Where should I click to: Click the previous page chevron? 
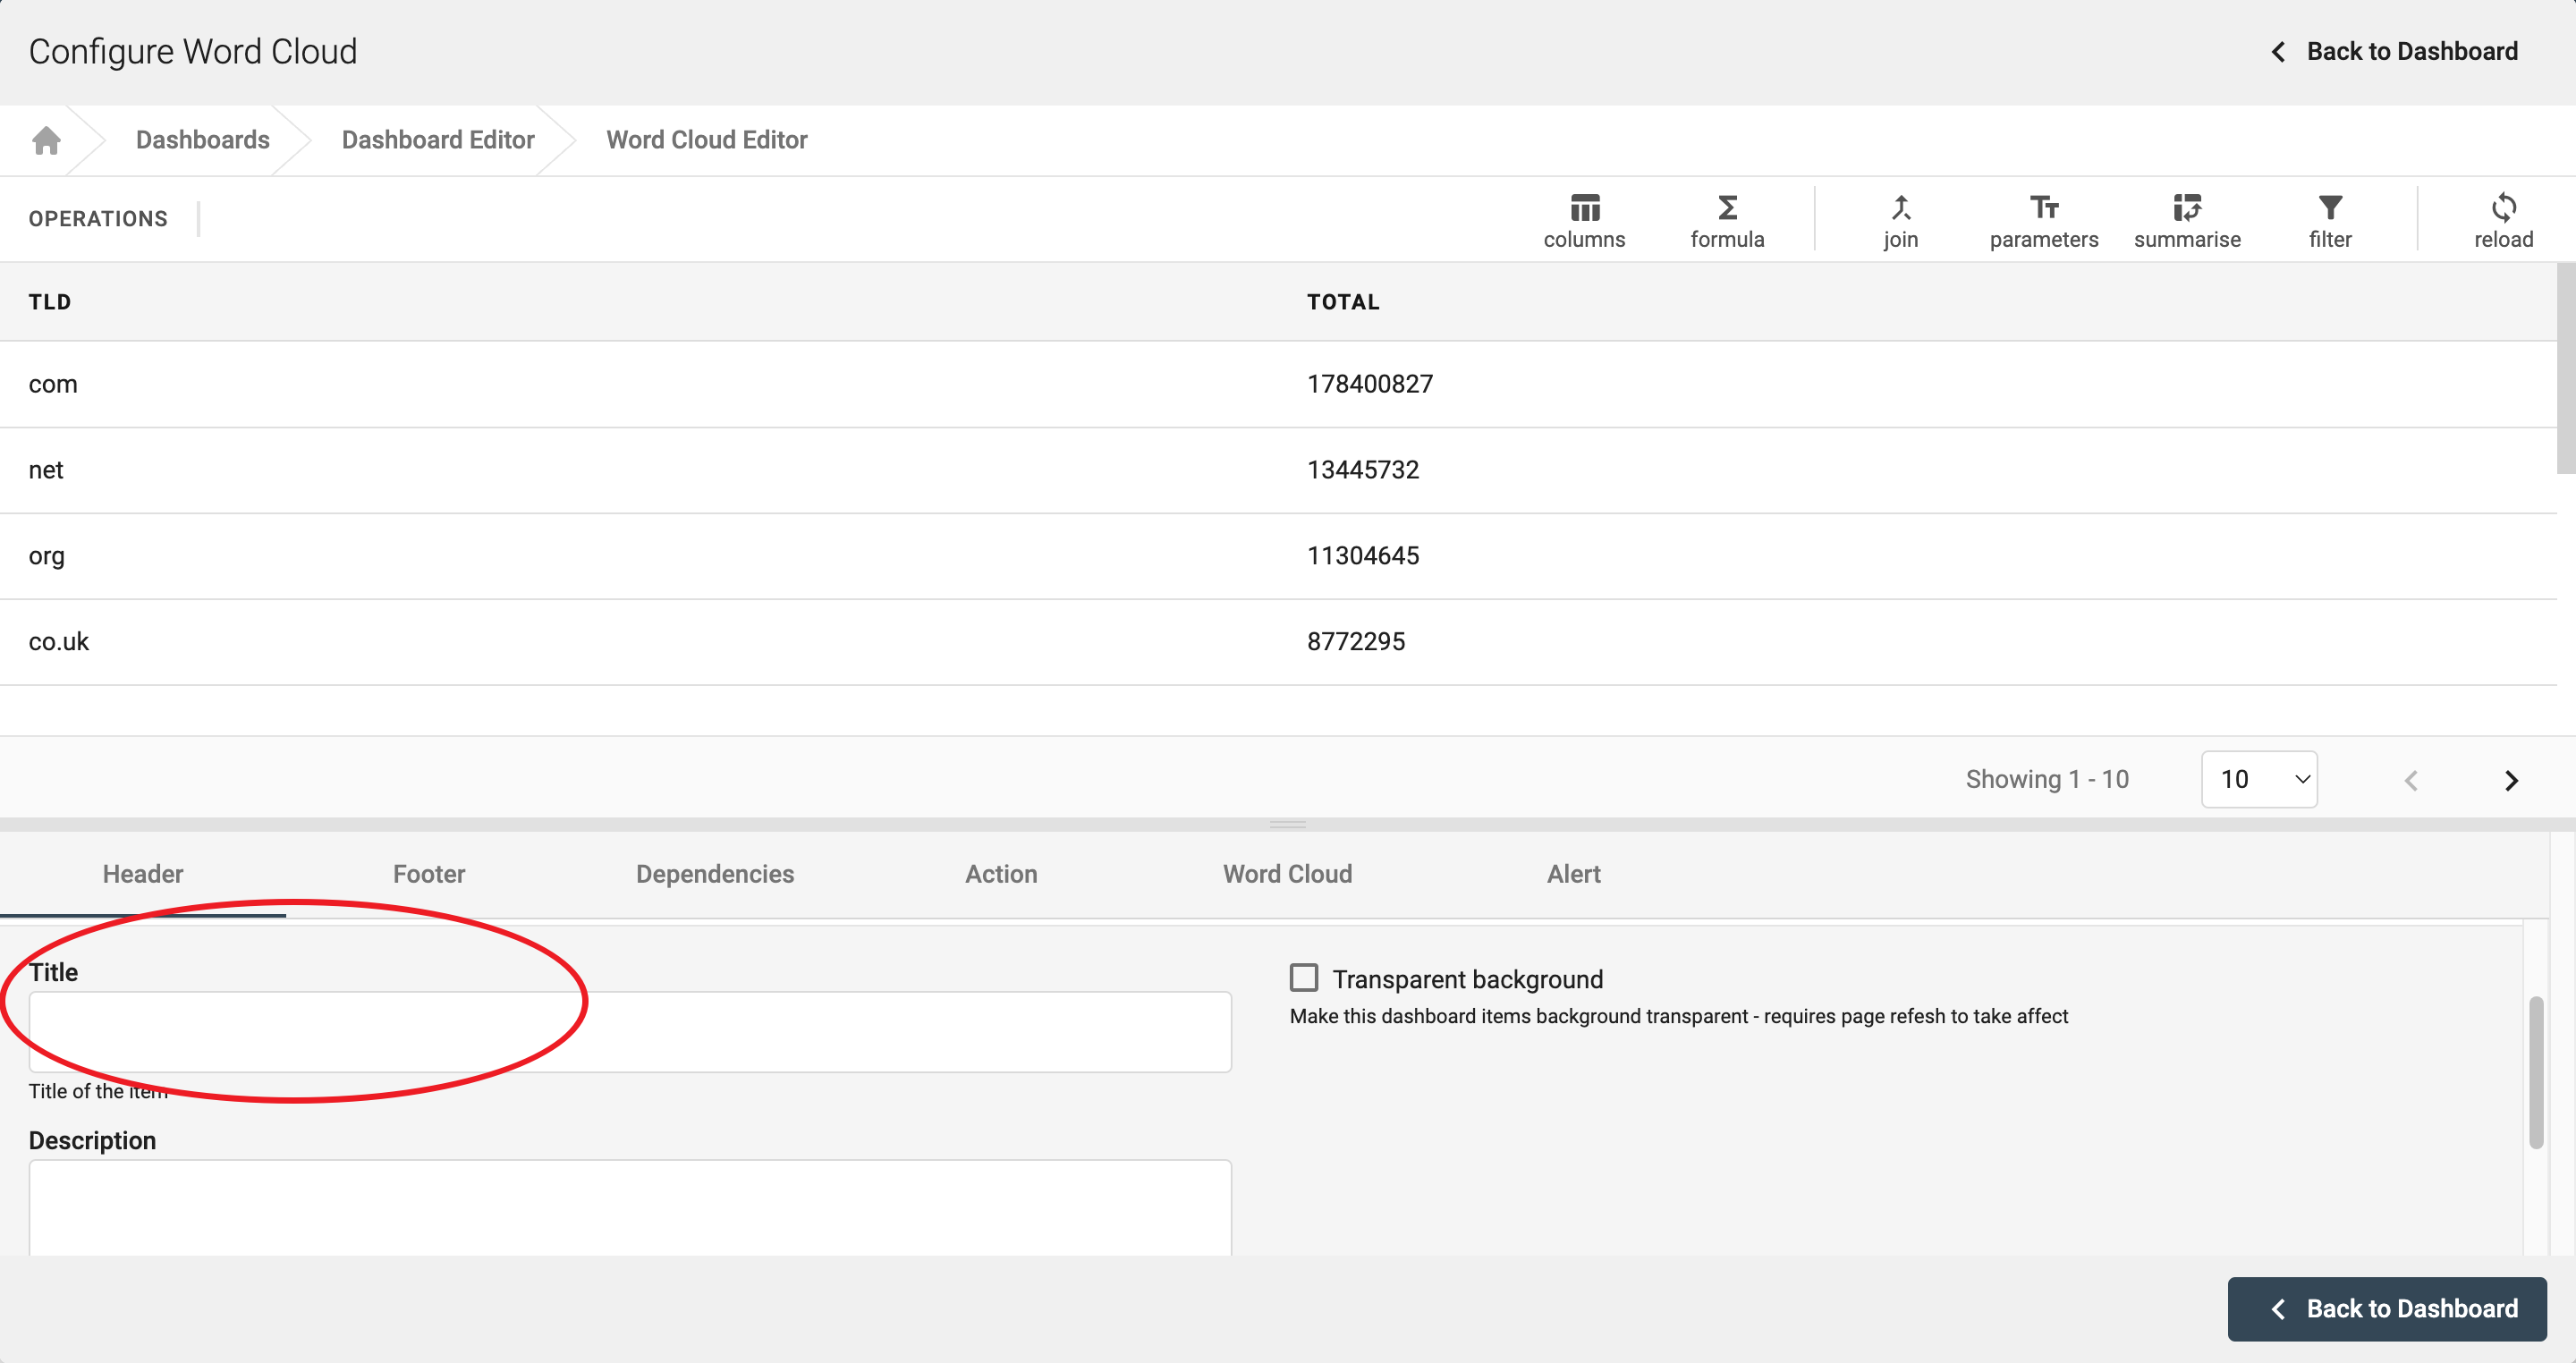click(2411, 780)
